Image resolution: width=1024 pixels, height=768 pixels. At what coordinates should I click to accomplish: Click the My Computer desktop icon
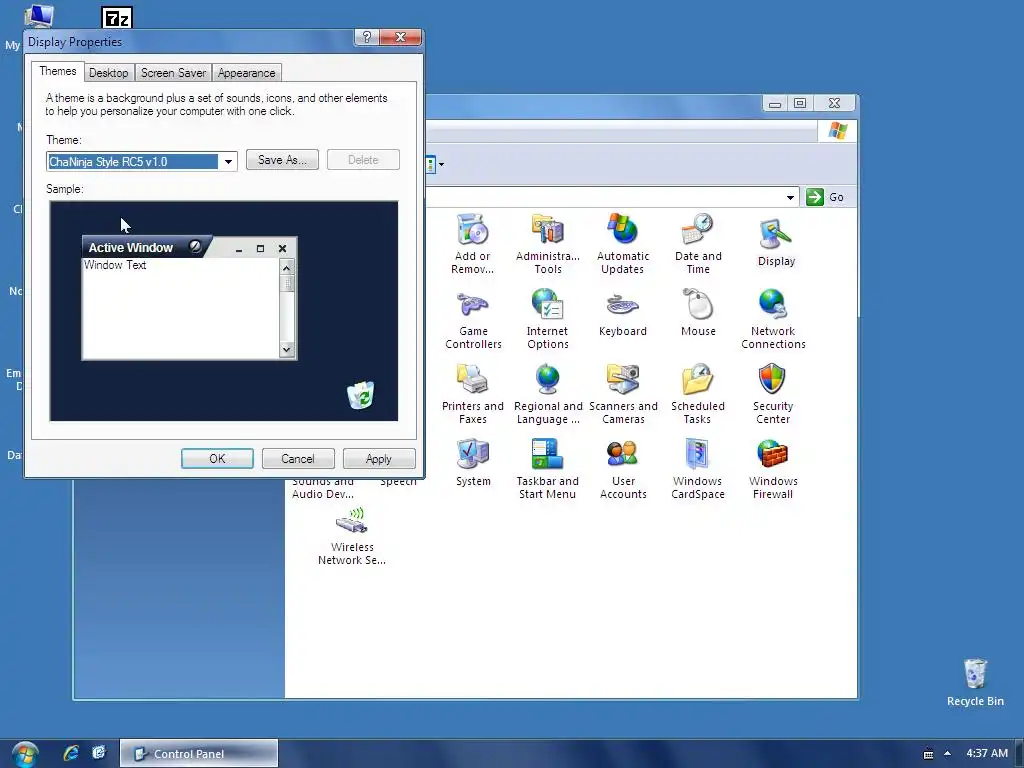[37, 18]
